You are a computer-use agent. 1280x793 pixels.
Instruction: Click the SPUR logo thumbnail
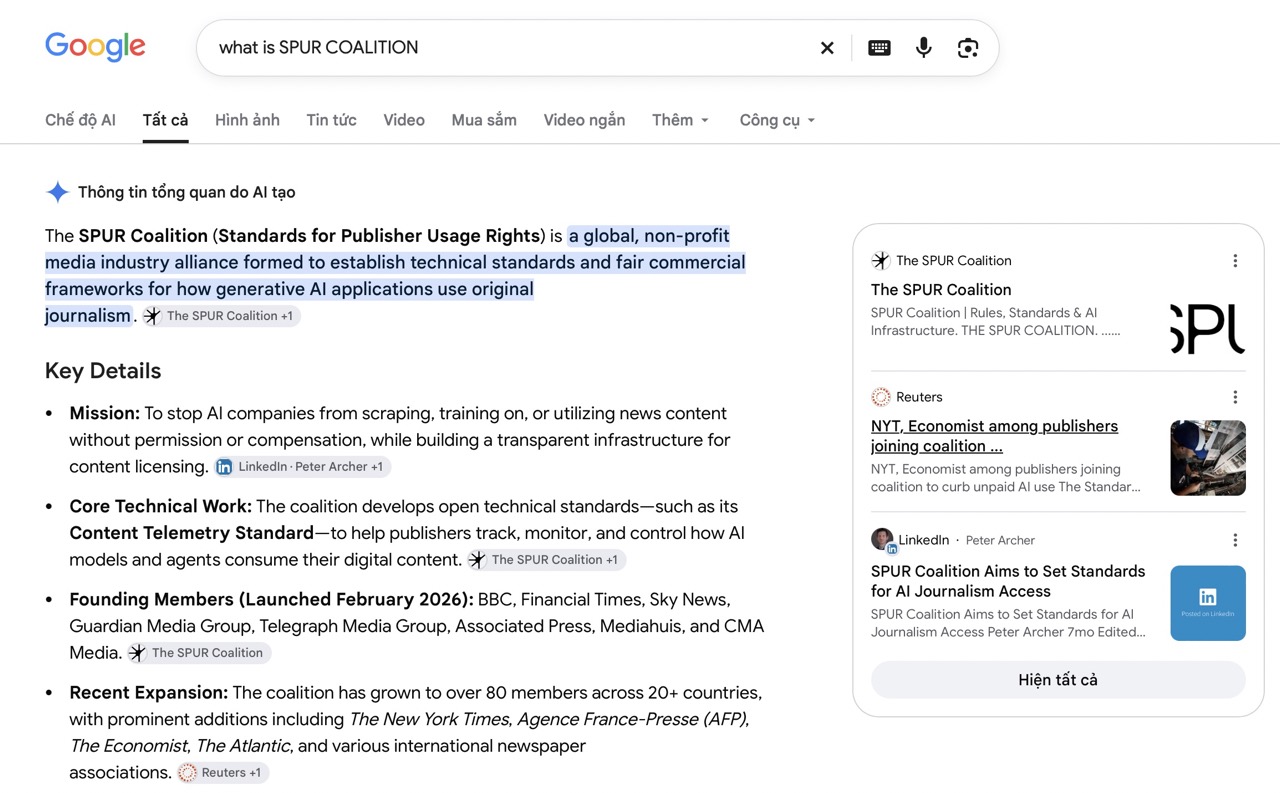tap(1208, 329)
